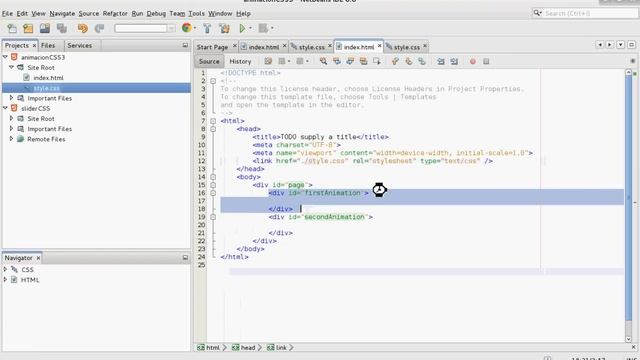Viewport: 640px width, 360px height.
Task: Switch to the Files tab
Action: pos(48,45)
